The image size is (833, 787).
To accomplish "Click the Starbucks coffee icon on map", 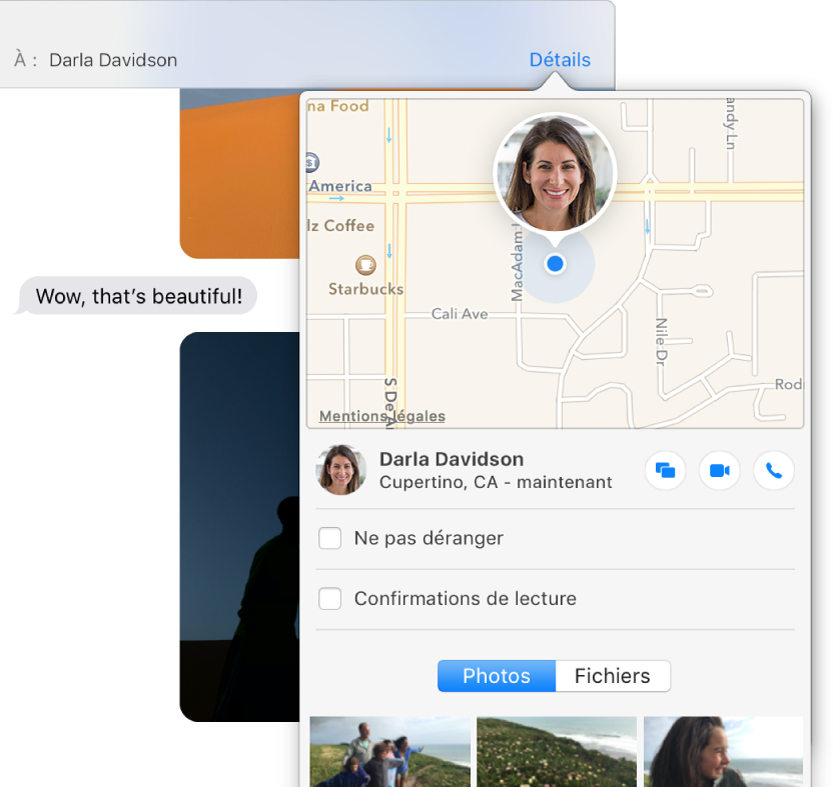I will (366, 265).
